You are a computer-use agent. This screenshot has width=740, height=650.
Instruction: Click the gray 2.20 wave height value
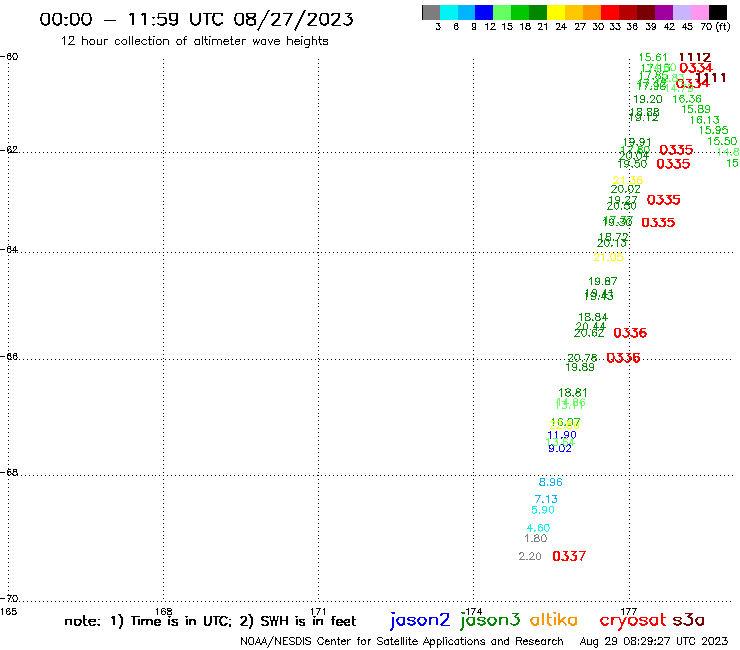pos(530,556)
